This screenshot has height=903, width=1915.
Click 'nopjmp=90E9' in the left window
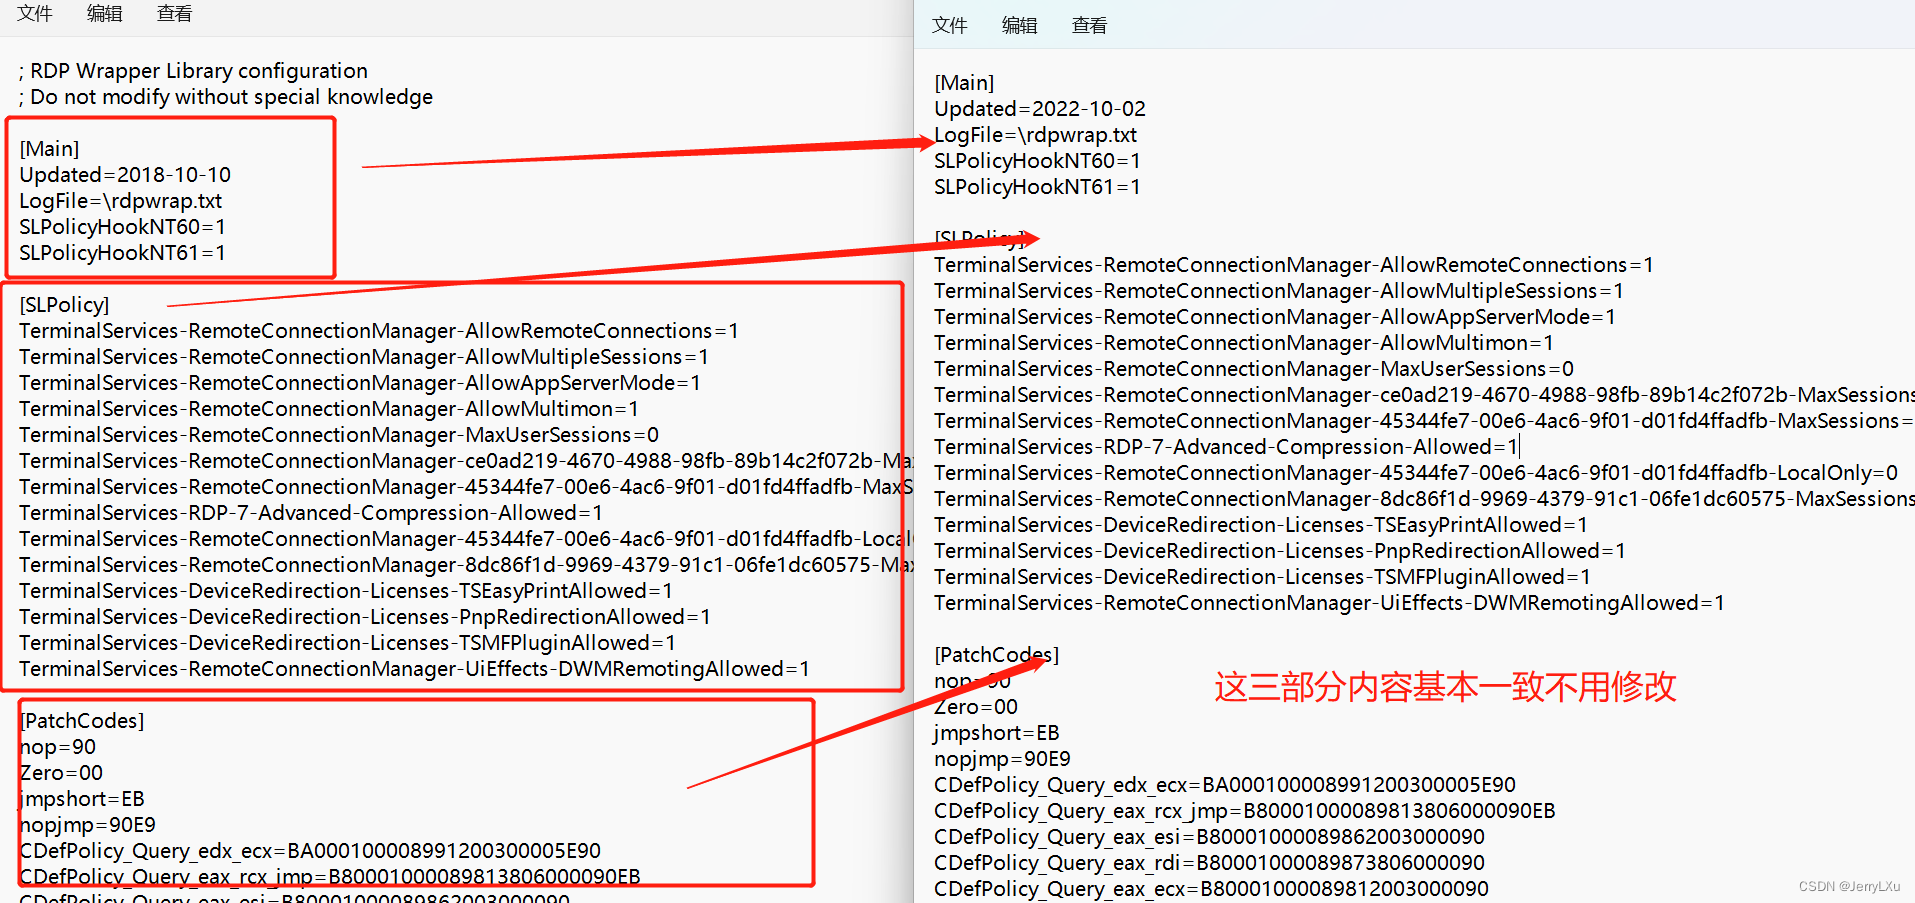pyautogui.click(x=88, y=825)
